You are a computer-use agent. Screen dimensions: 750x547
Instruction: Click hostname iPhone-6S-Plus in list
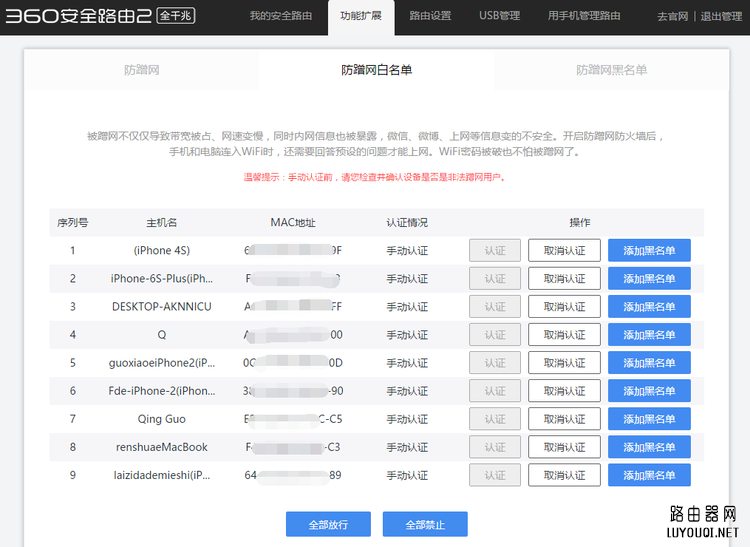pos(162,279)
